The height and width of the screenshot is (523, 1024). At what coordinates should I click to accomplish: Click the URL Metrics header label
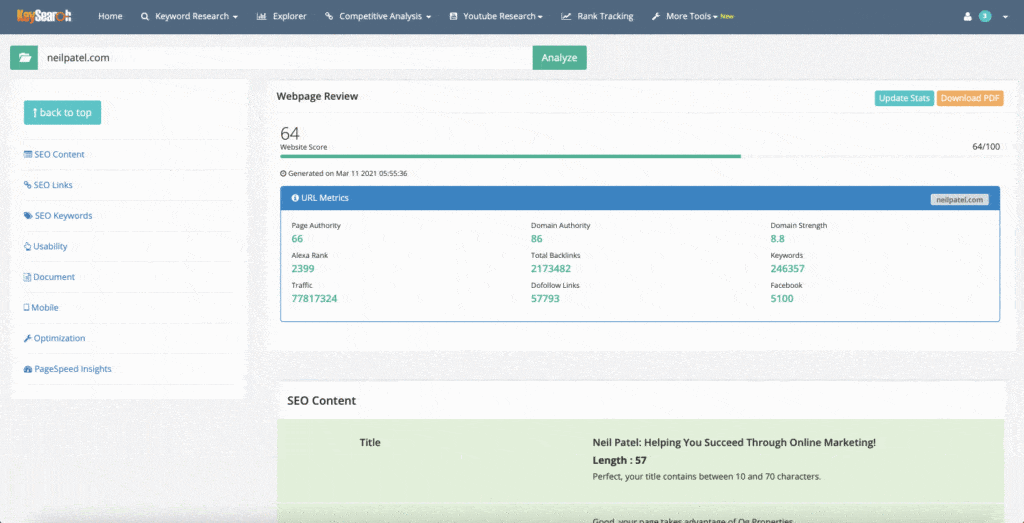point(325,198)
